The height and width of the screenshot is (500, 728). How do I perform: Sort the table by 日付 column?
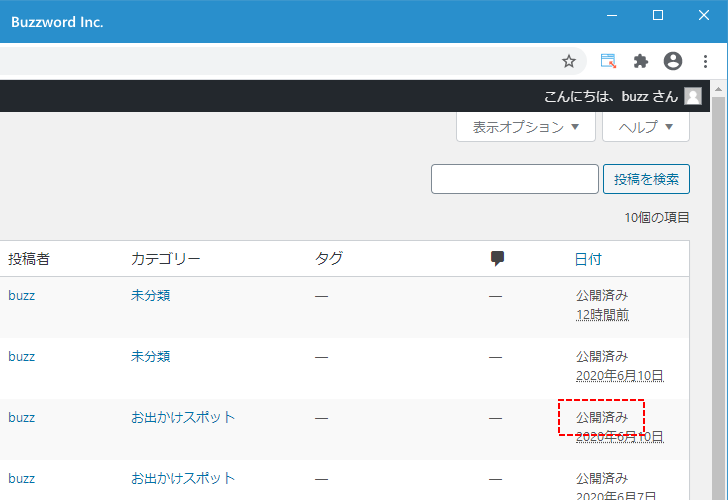pos(588,259)
